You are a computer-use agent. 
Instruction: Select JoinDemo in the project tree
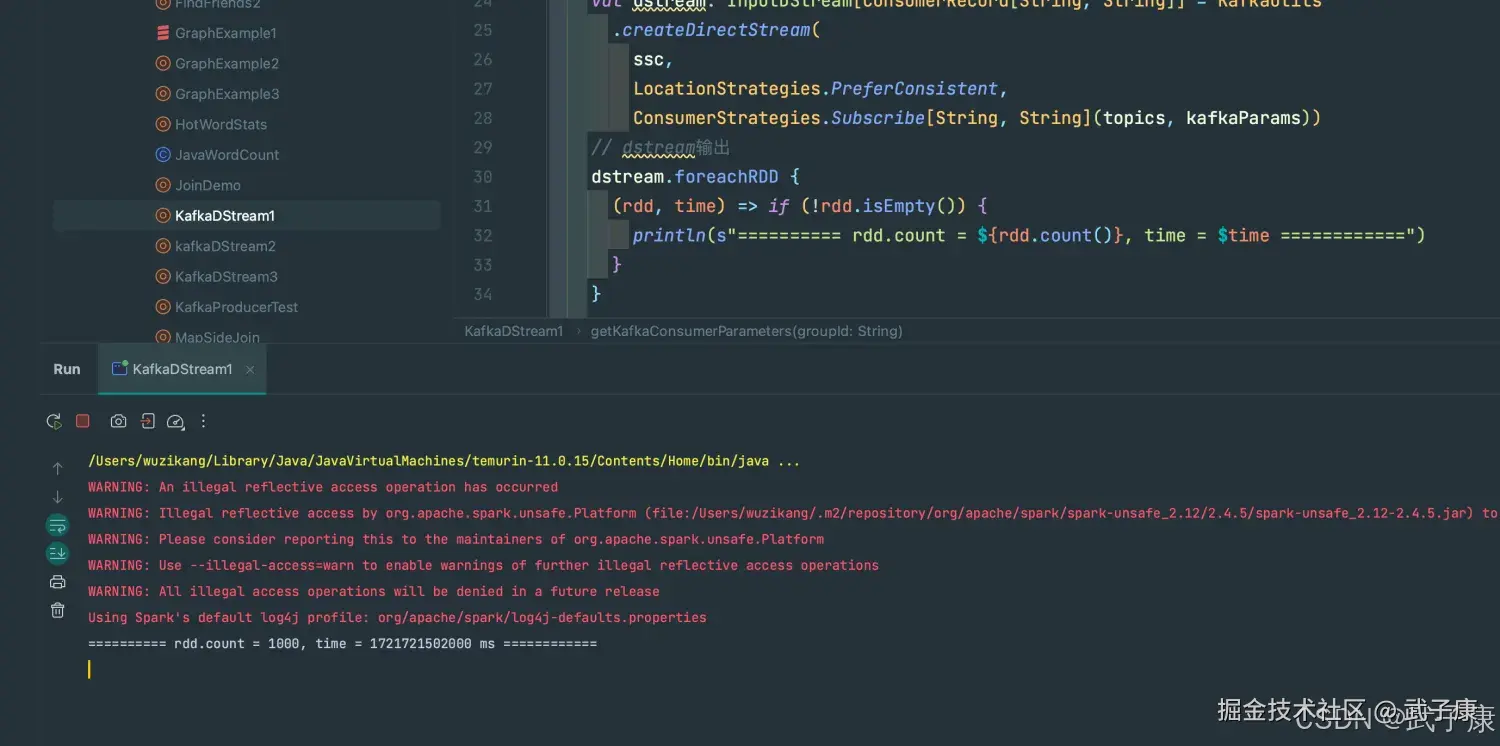pos(208,185)
